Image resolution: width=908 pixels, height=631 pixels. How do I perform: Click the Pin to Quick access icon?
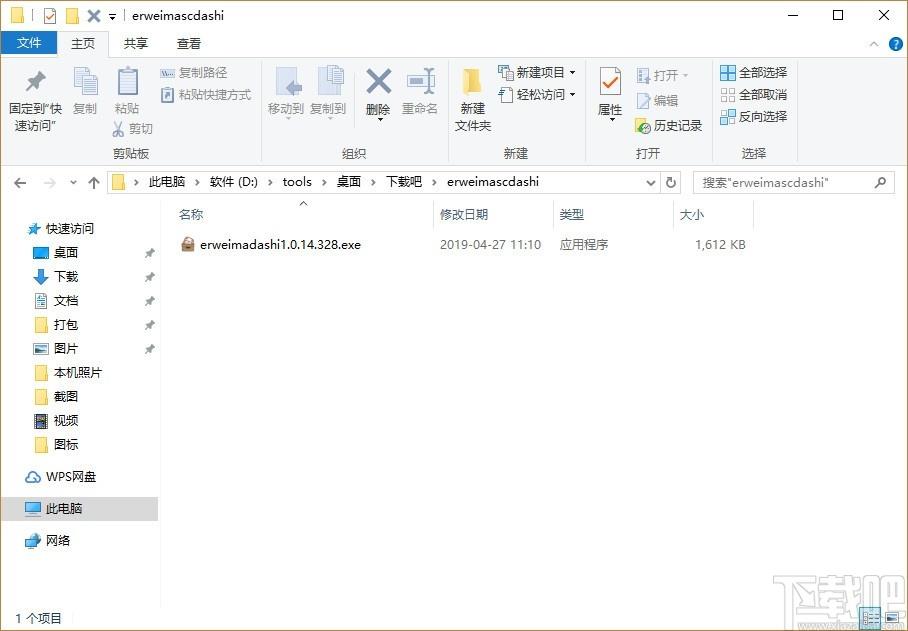(x=35, y=81)
